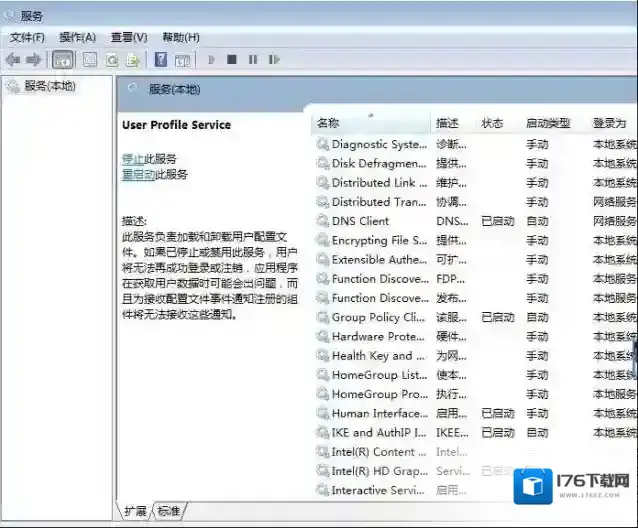Viewport: 638px width, 528px height.
Task: Sort by the 启动类型 column header
Action: tap(548, 123)
